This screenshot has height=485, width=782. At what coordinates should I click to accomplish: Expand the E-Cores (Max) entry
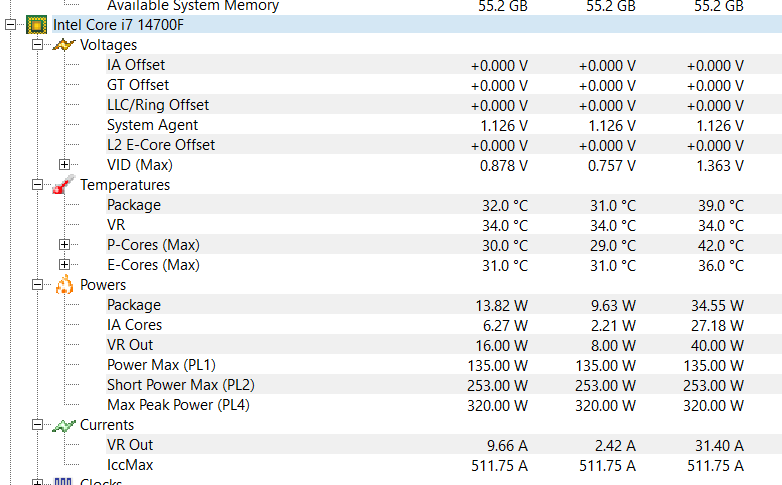pos(64,264)
